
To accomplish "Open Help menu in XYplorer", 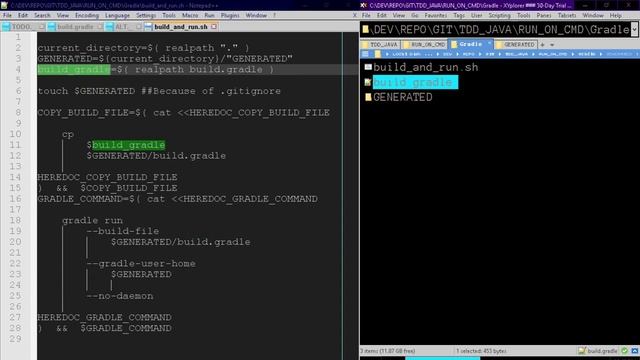I will [x=616, y=16].
